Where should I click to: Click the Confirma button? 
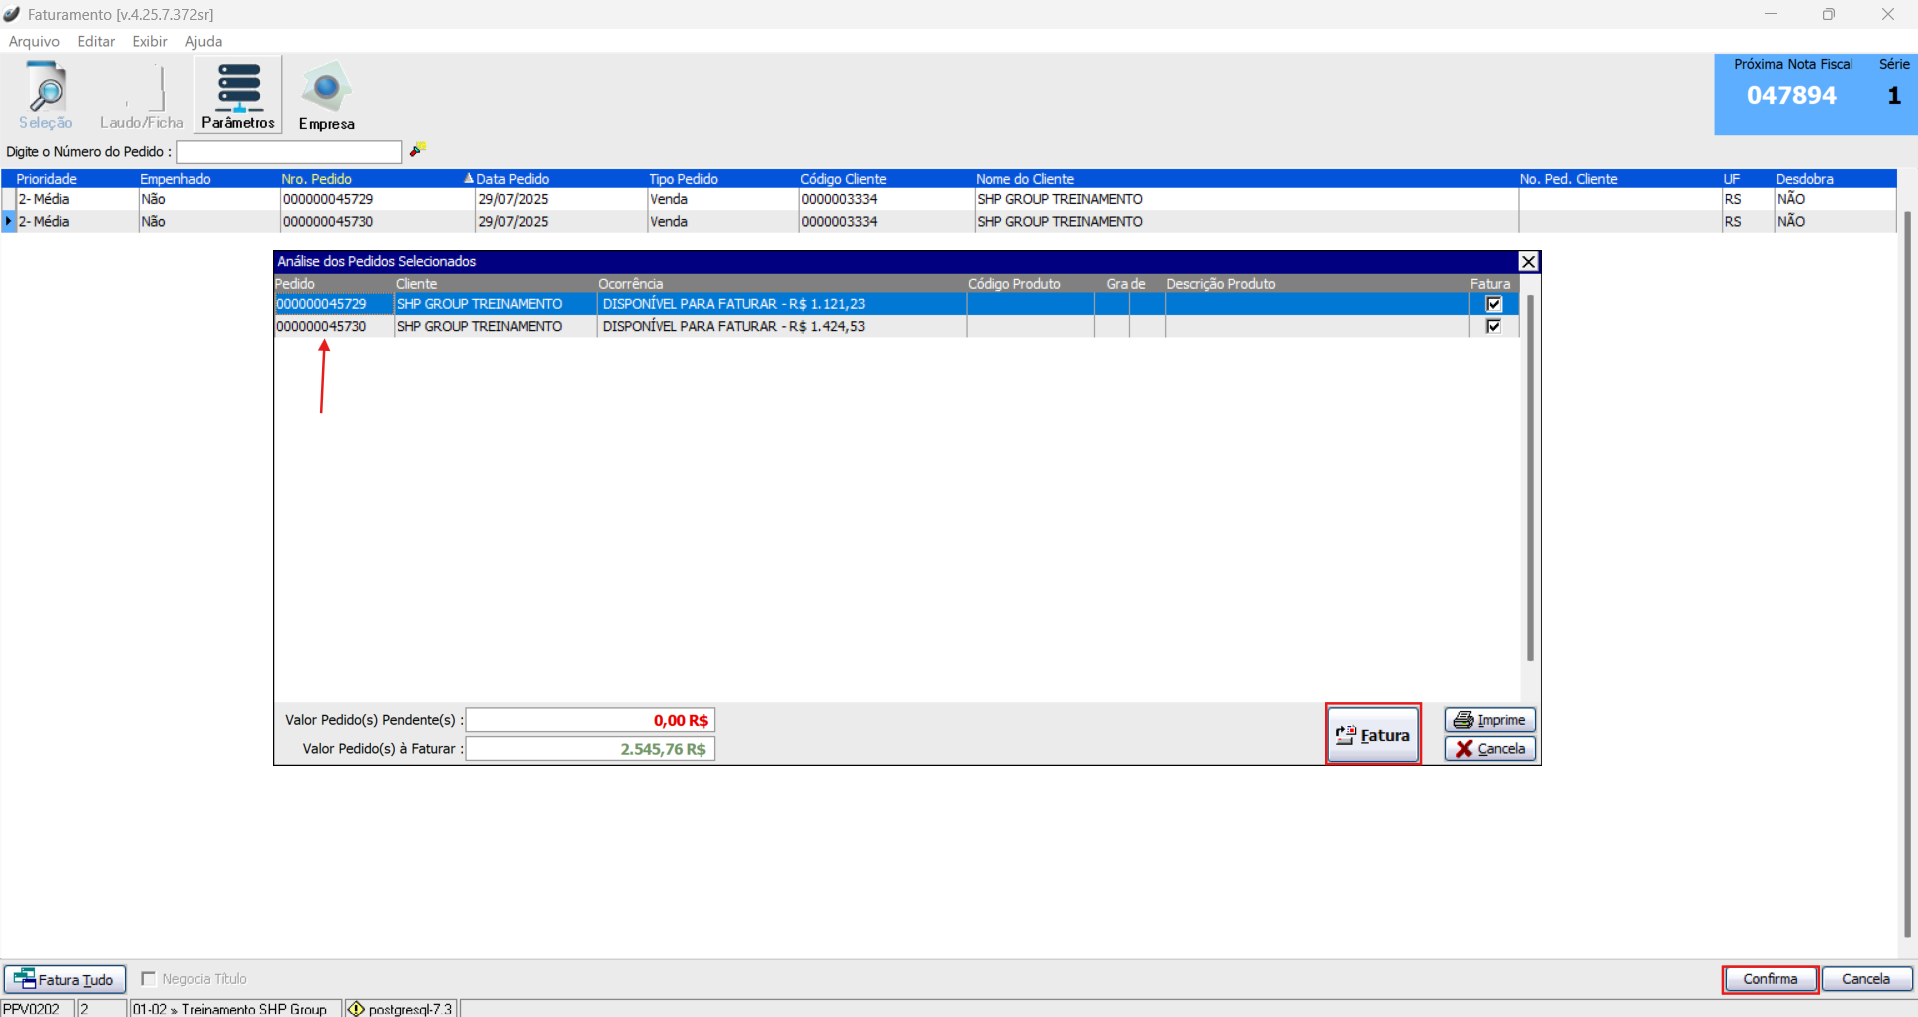point(1769,979)
